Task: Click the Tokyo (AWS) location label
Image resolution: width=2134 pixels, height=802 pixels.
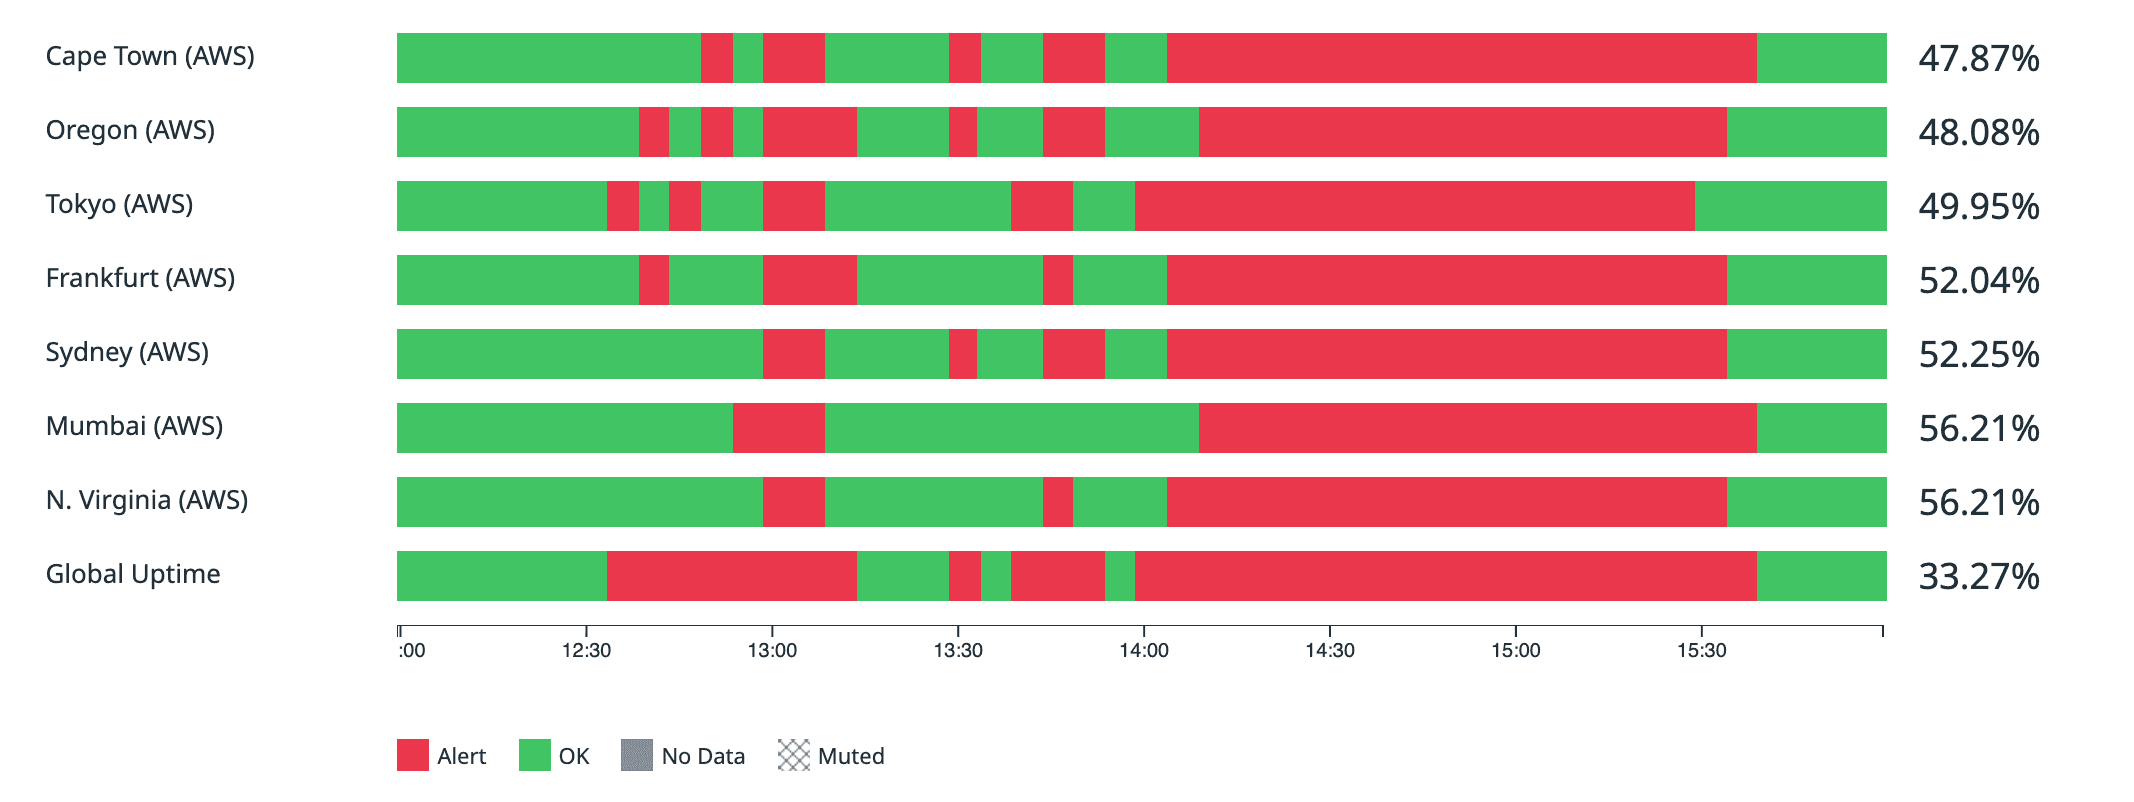Action: tap(119, 205)
